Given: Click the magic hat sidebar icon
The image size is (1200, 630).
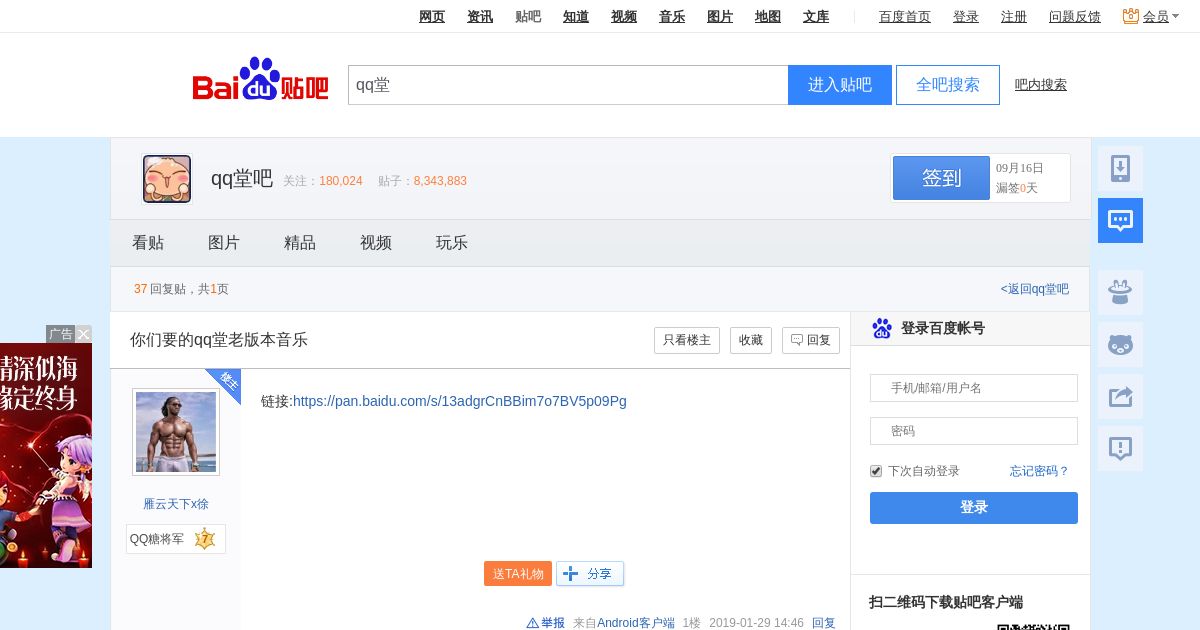Looking at the screenshot, I should click(x=1120, y=292).
